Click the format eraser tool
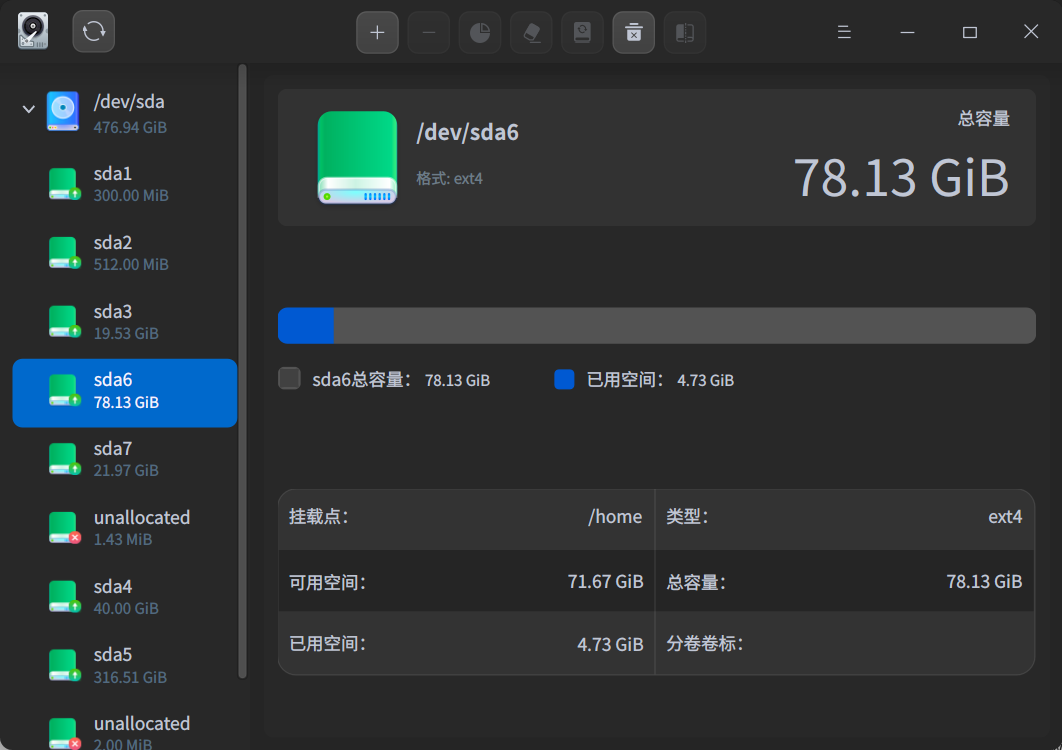 [x=531, y=32]
